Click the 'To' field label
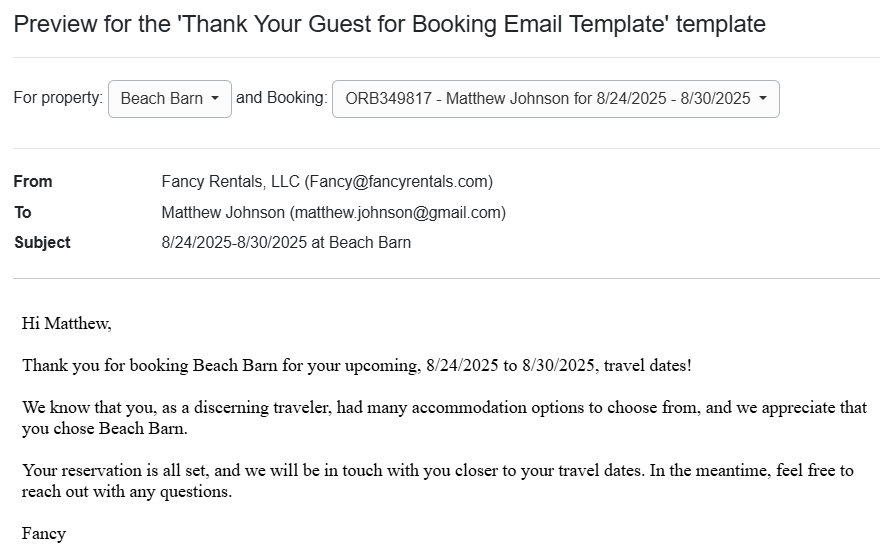This screenshot has width=893, height=553. click(23, 212)
